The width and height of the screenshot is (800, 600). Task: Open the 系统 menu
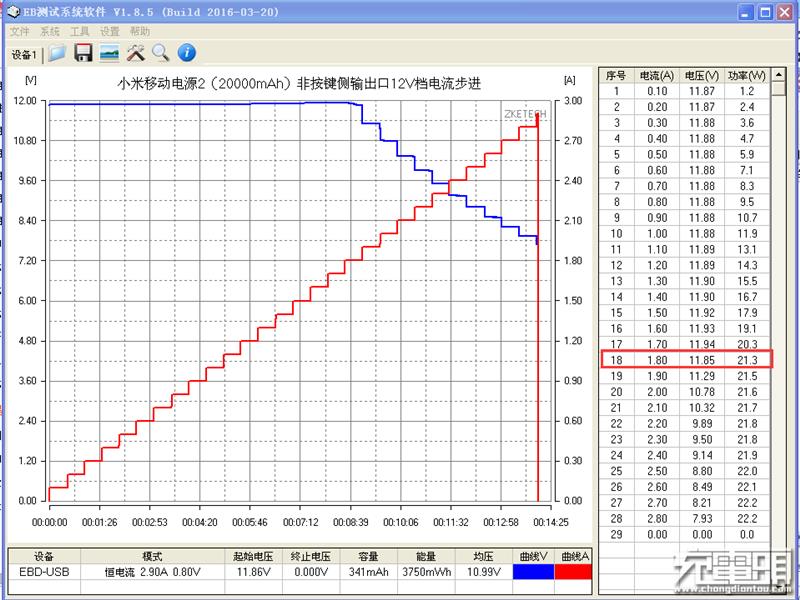(x=50, y=32)
